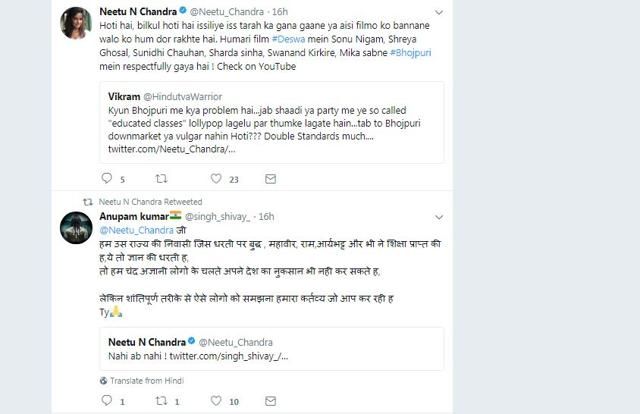Retweet Anupam kumar's Hindi tweet
This screenshot has height=414, width=640.
162,401
